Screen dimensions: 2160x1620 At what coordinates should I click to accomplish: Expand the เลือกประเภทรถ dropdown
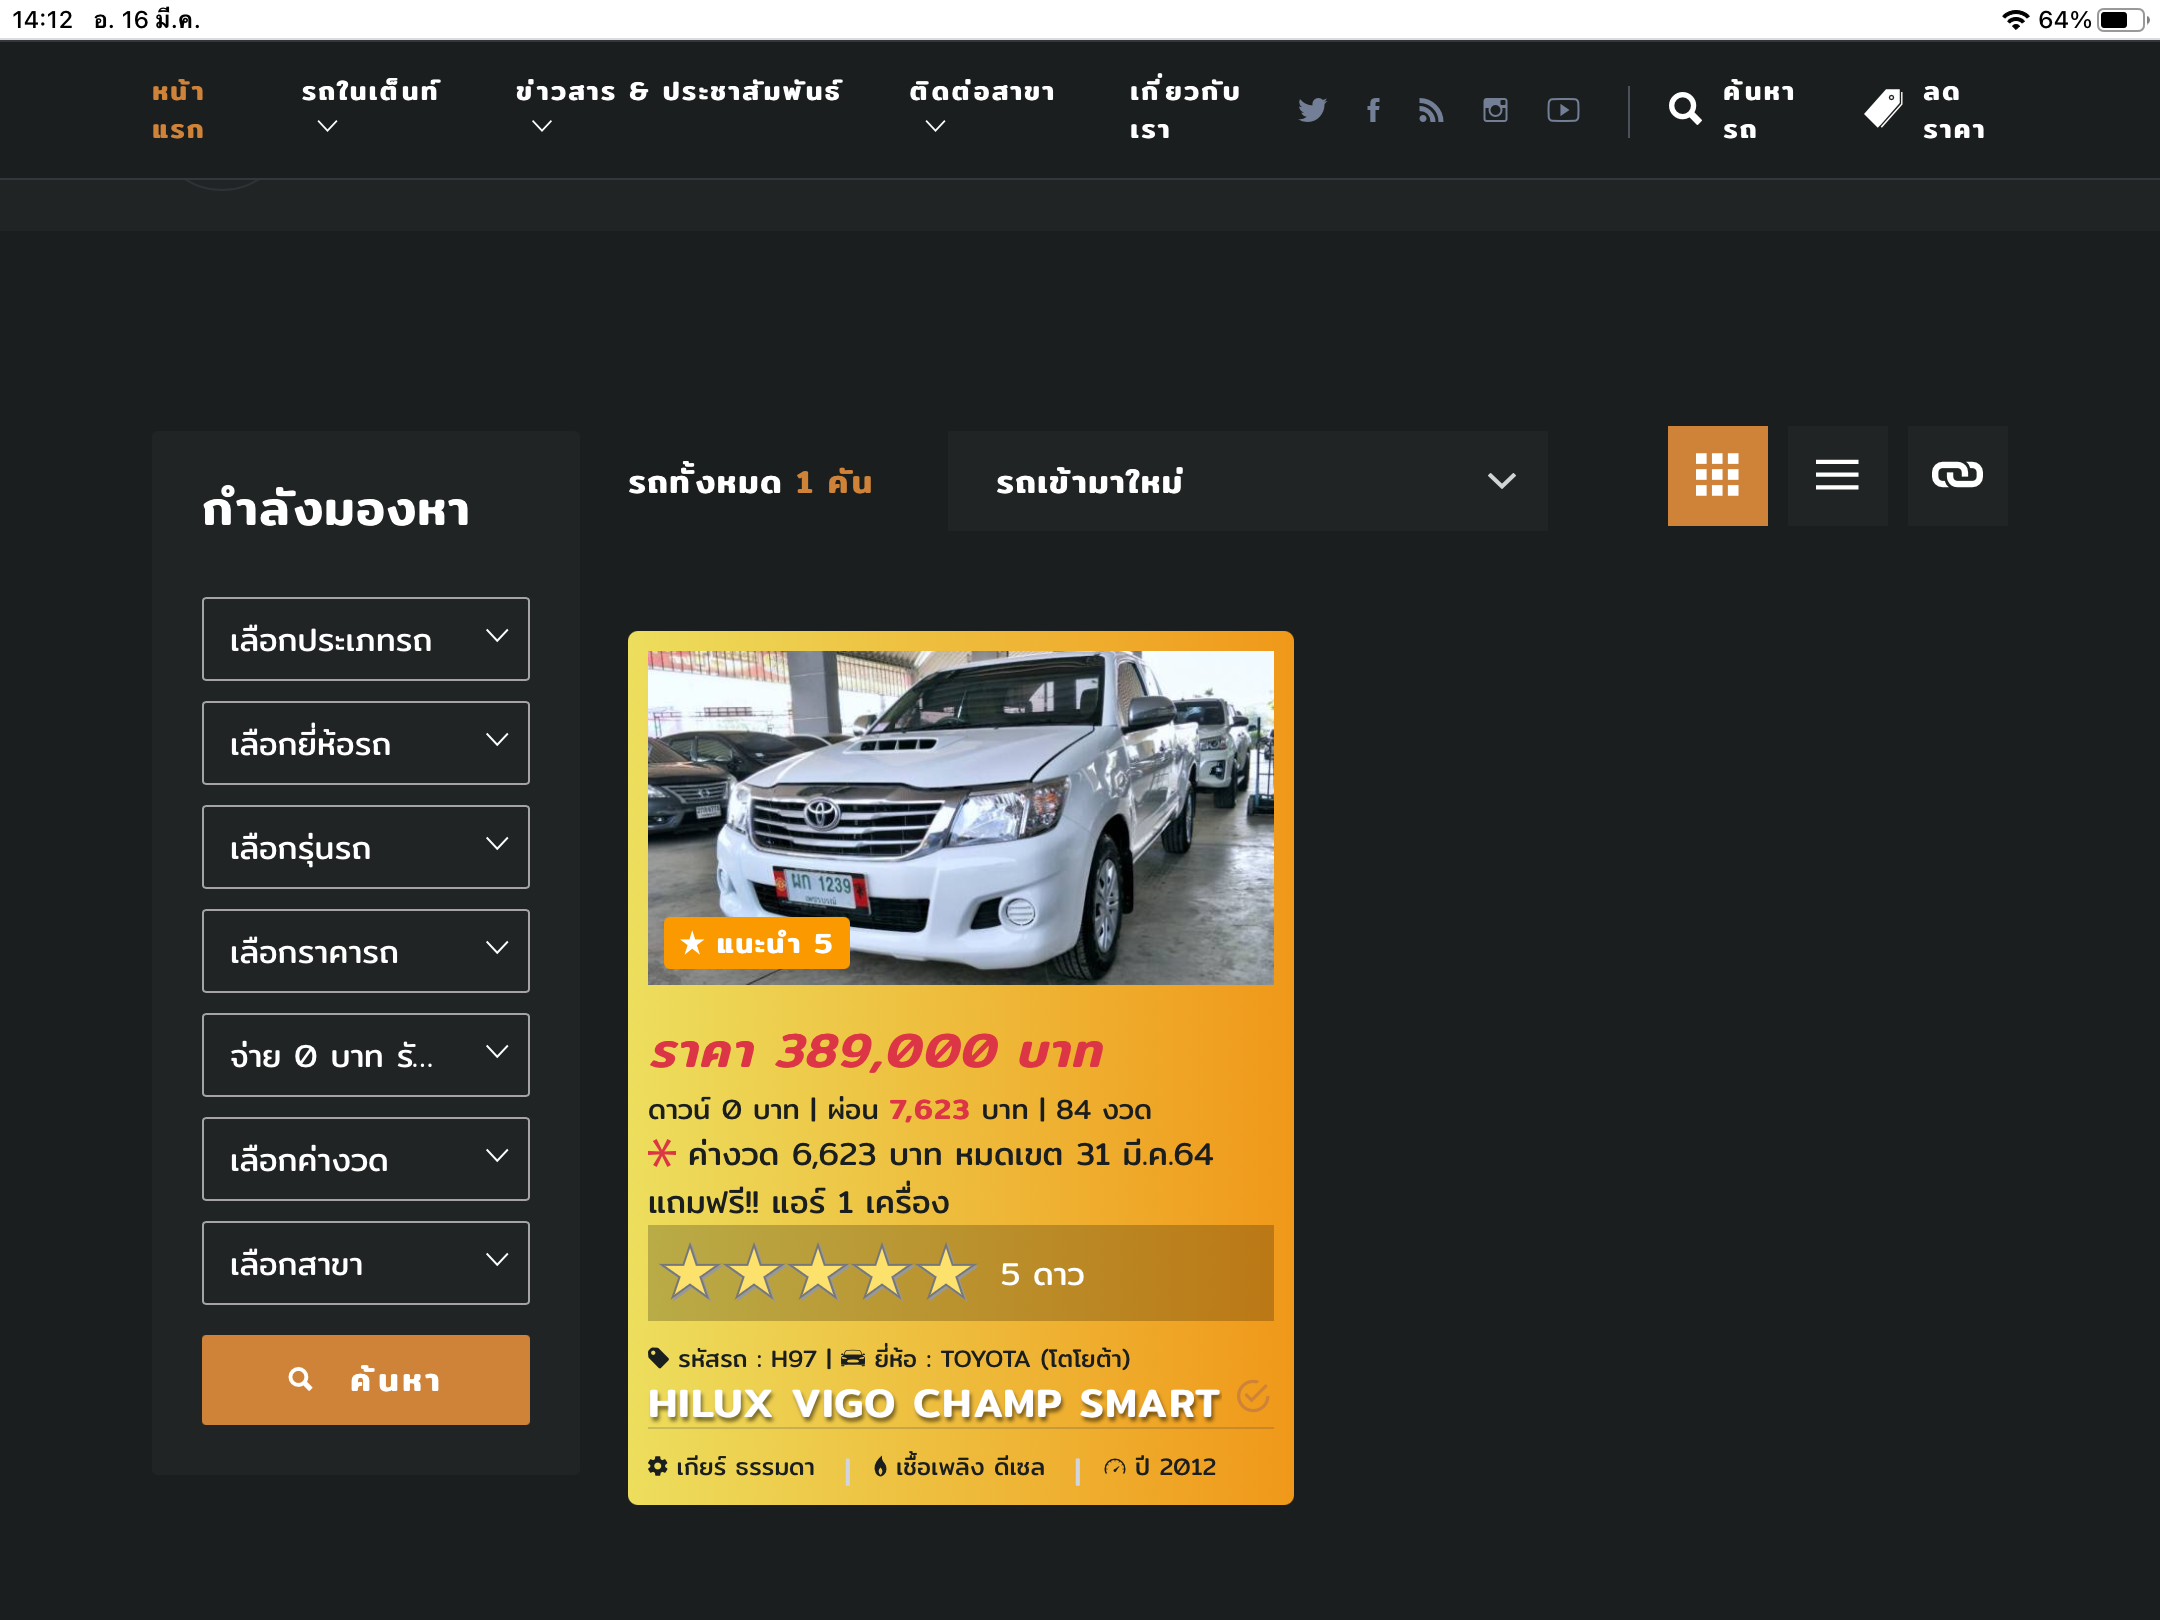pyautogui.click(x=366, y=639)
